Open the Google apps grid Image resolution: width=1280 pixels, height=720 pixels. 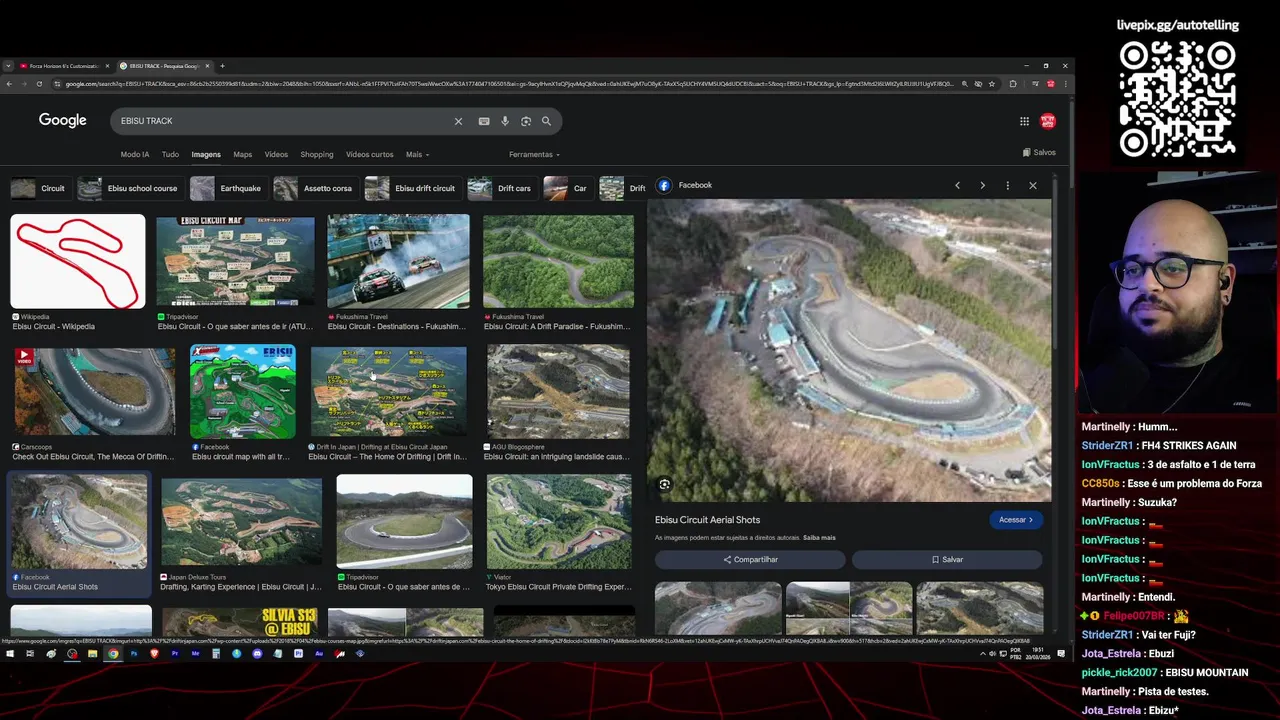[1024, 121]
